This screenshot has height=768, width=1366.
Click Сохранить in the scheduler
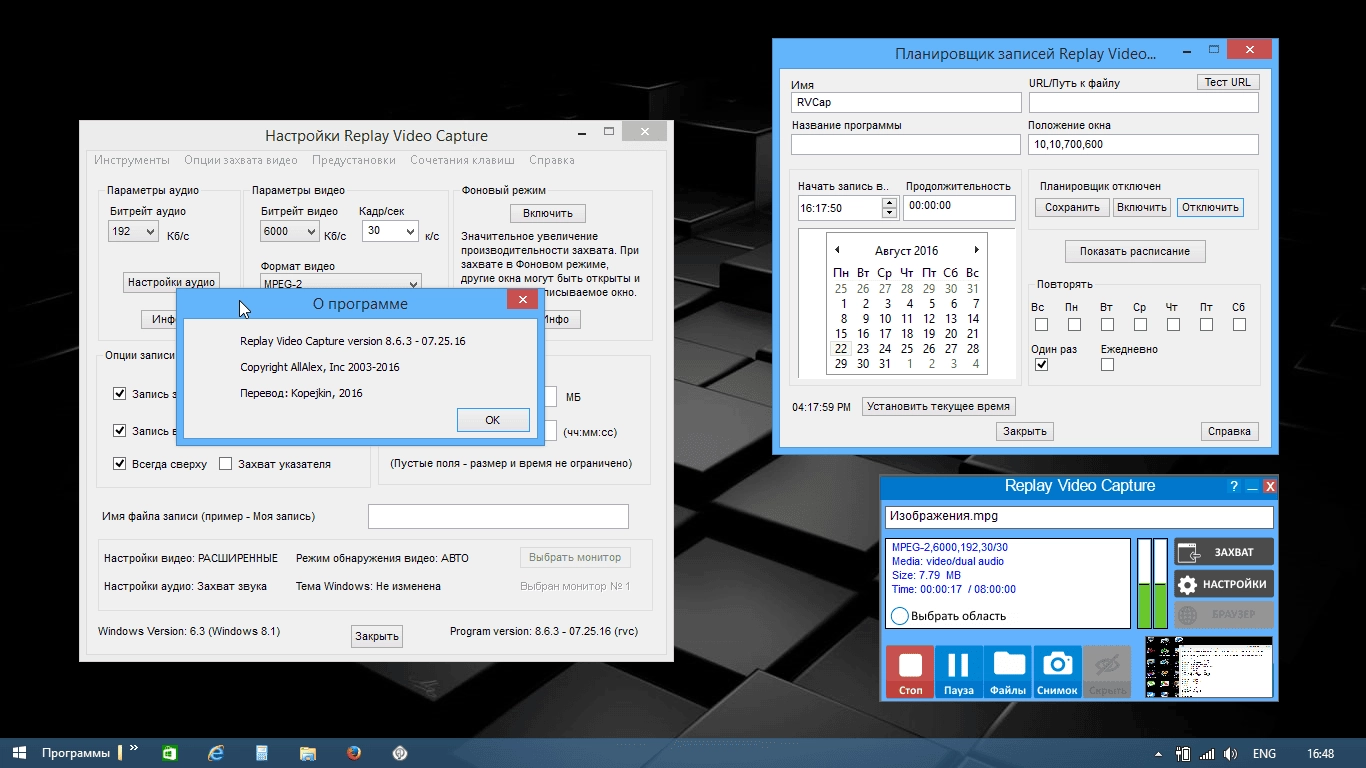pyautogui.click(x=1072, y=208)
